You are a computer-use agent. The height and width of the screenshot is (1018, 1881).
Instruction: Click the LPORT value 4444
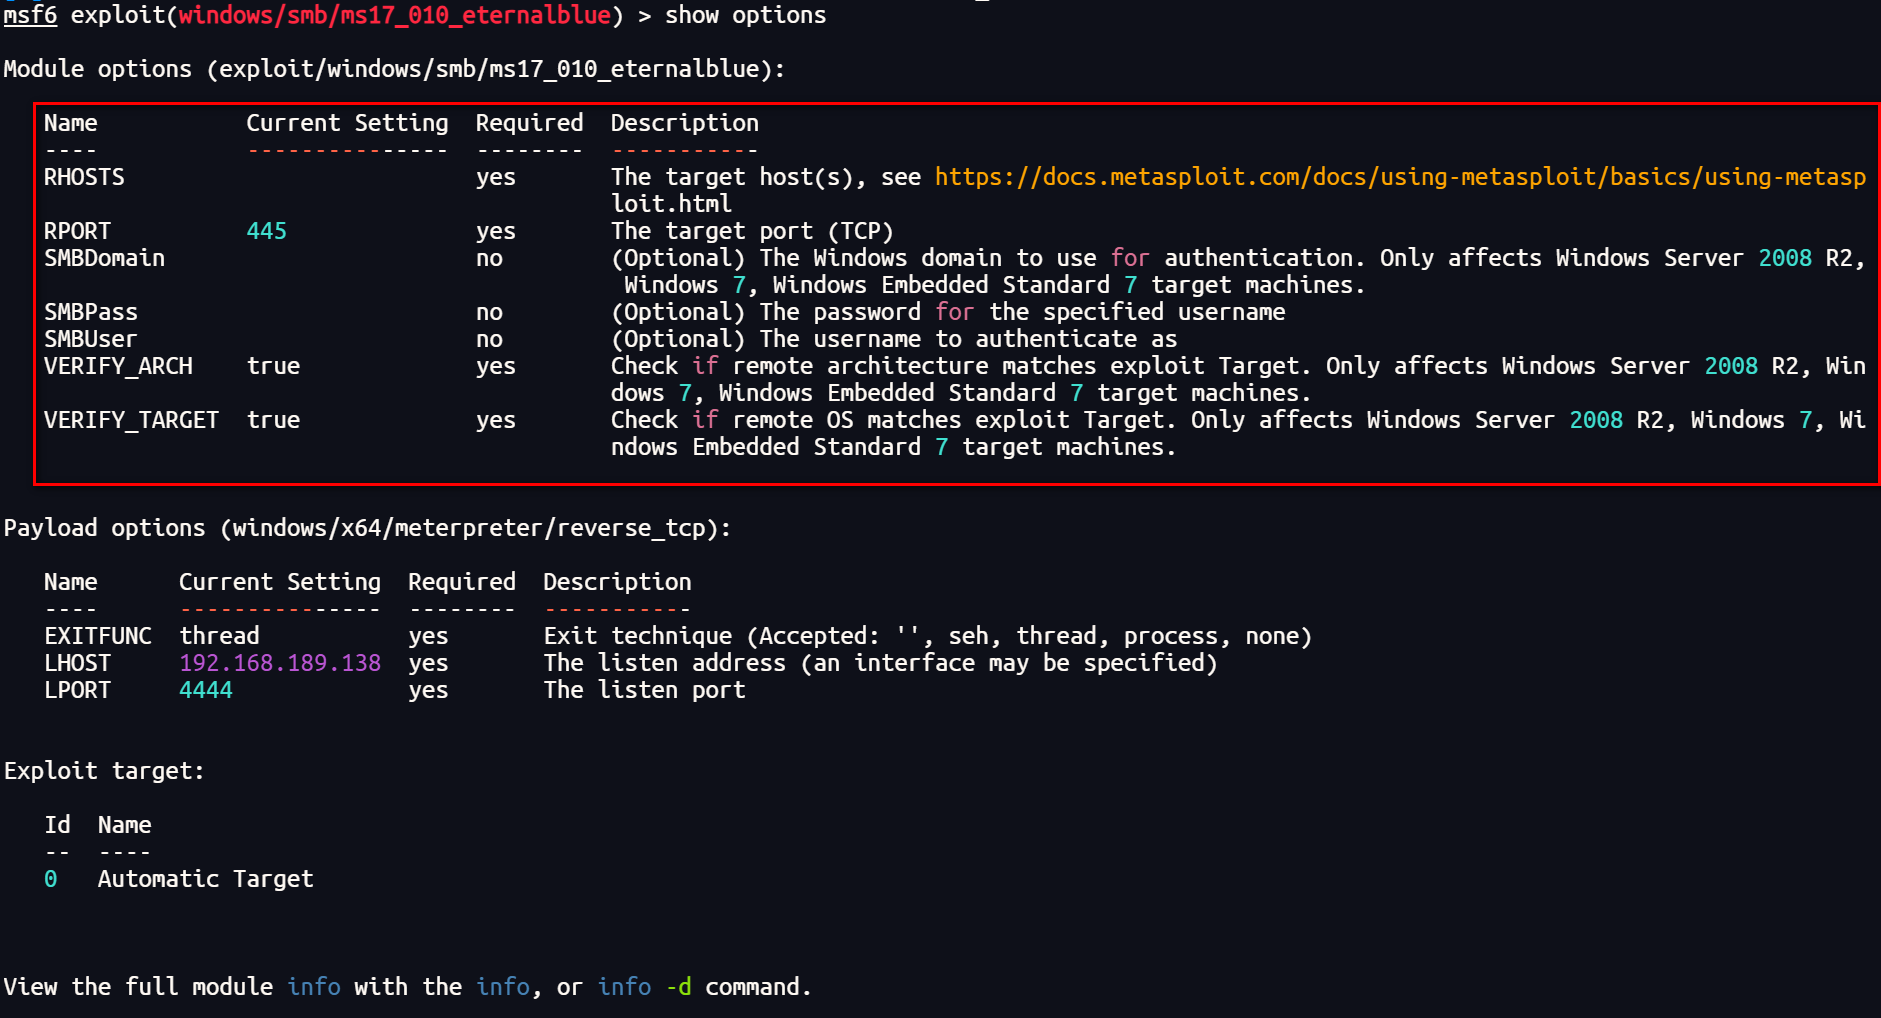tap(206, 689)
